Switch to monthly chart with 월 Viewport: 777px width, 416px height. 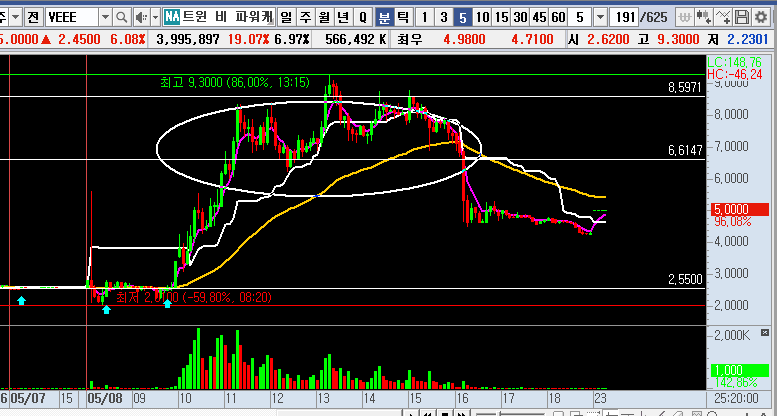point(325,18)
